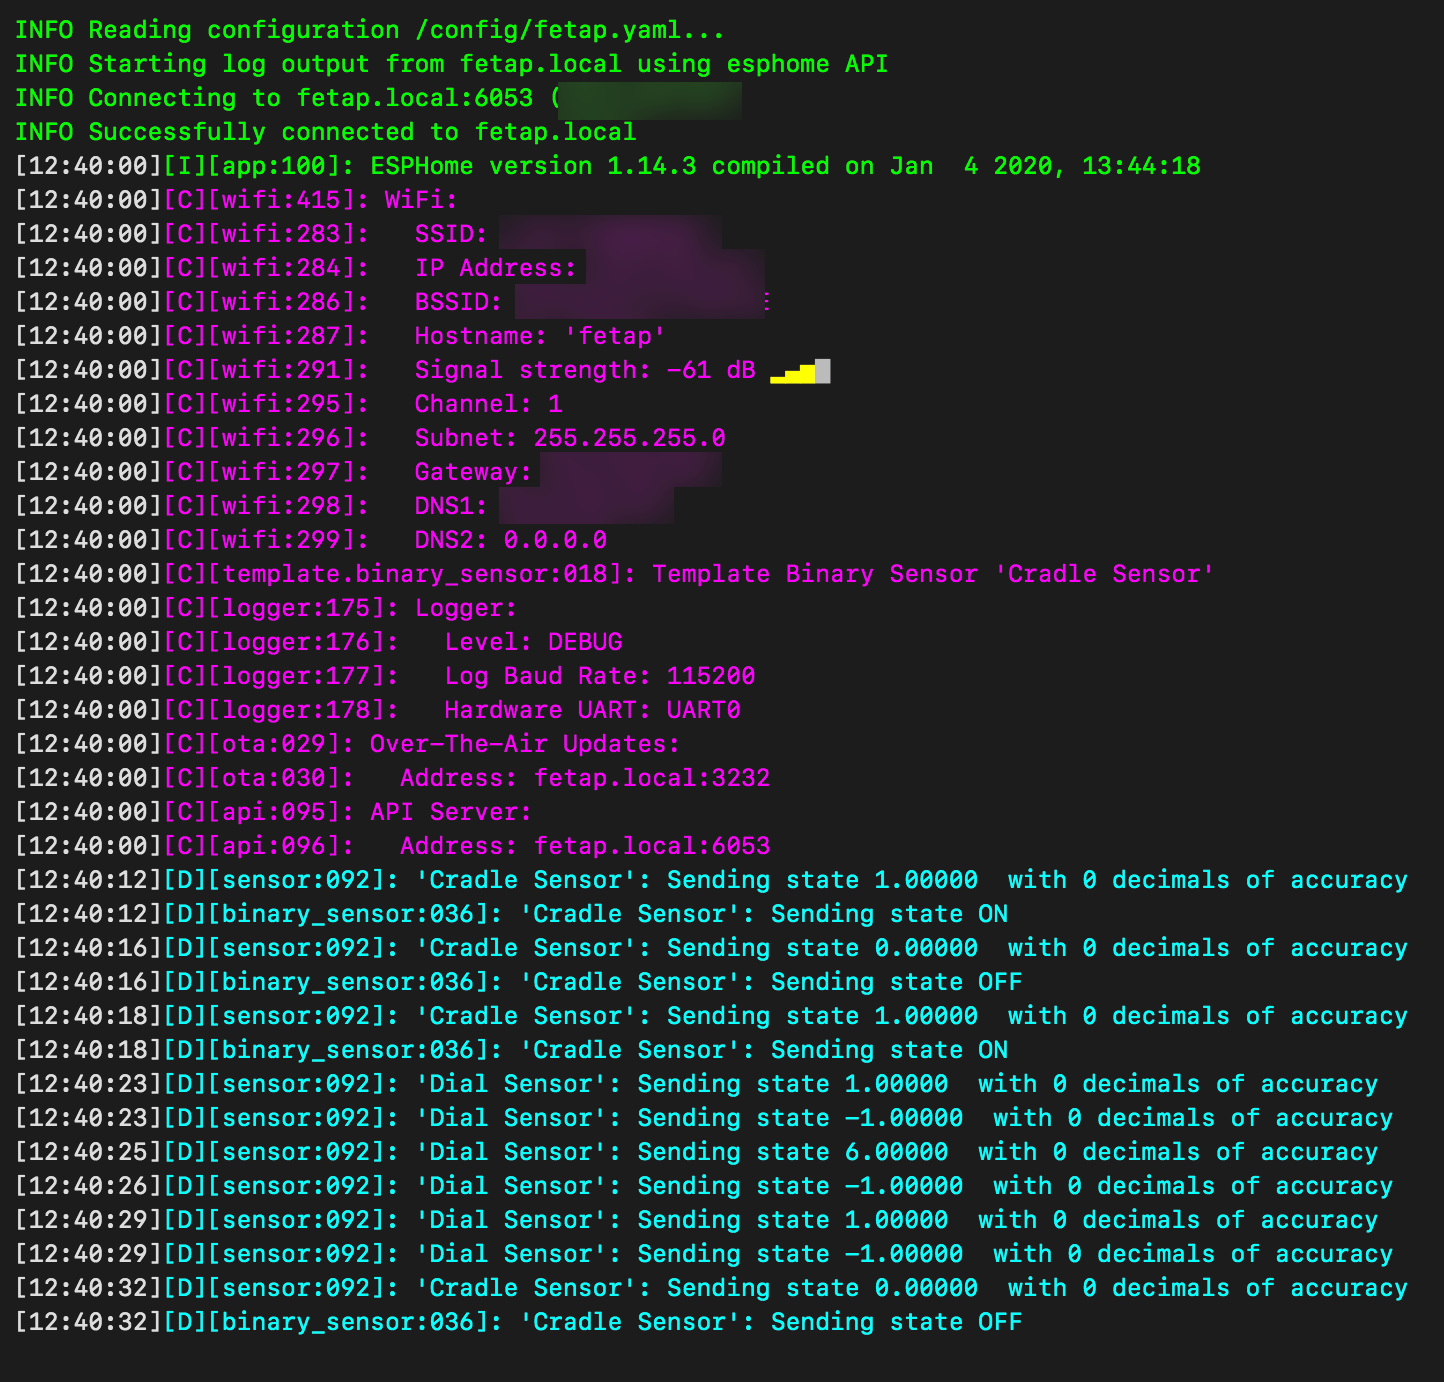Click Dial Sensor state 6.00000 line

click(696, 1152)
